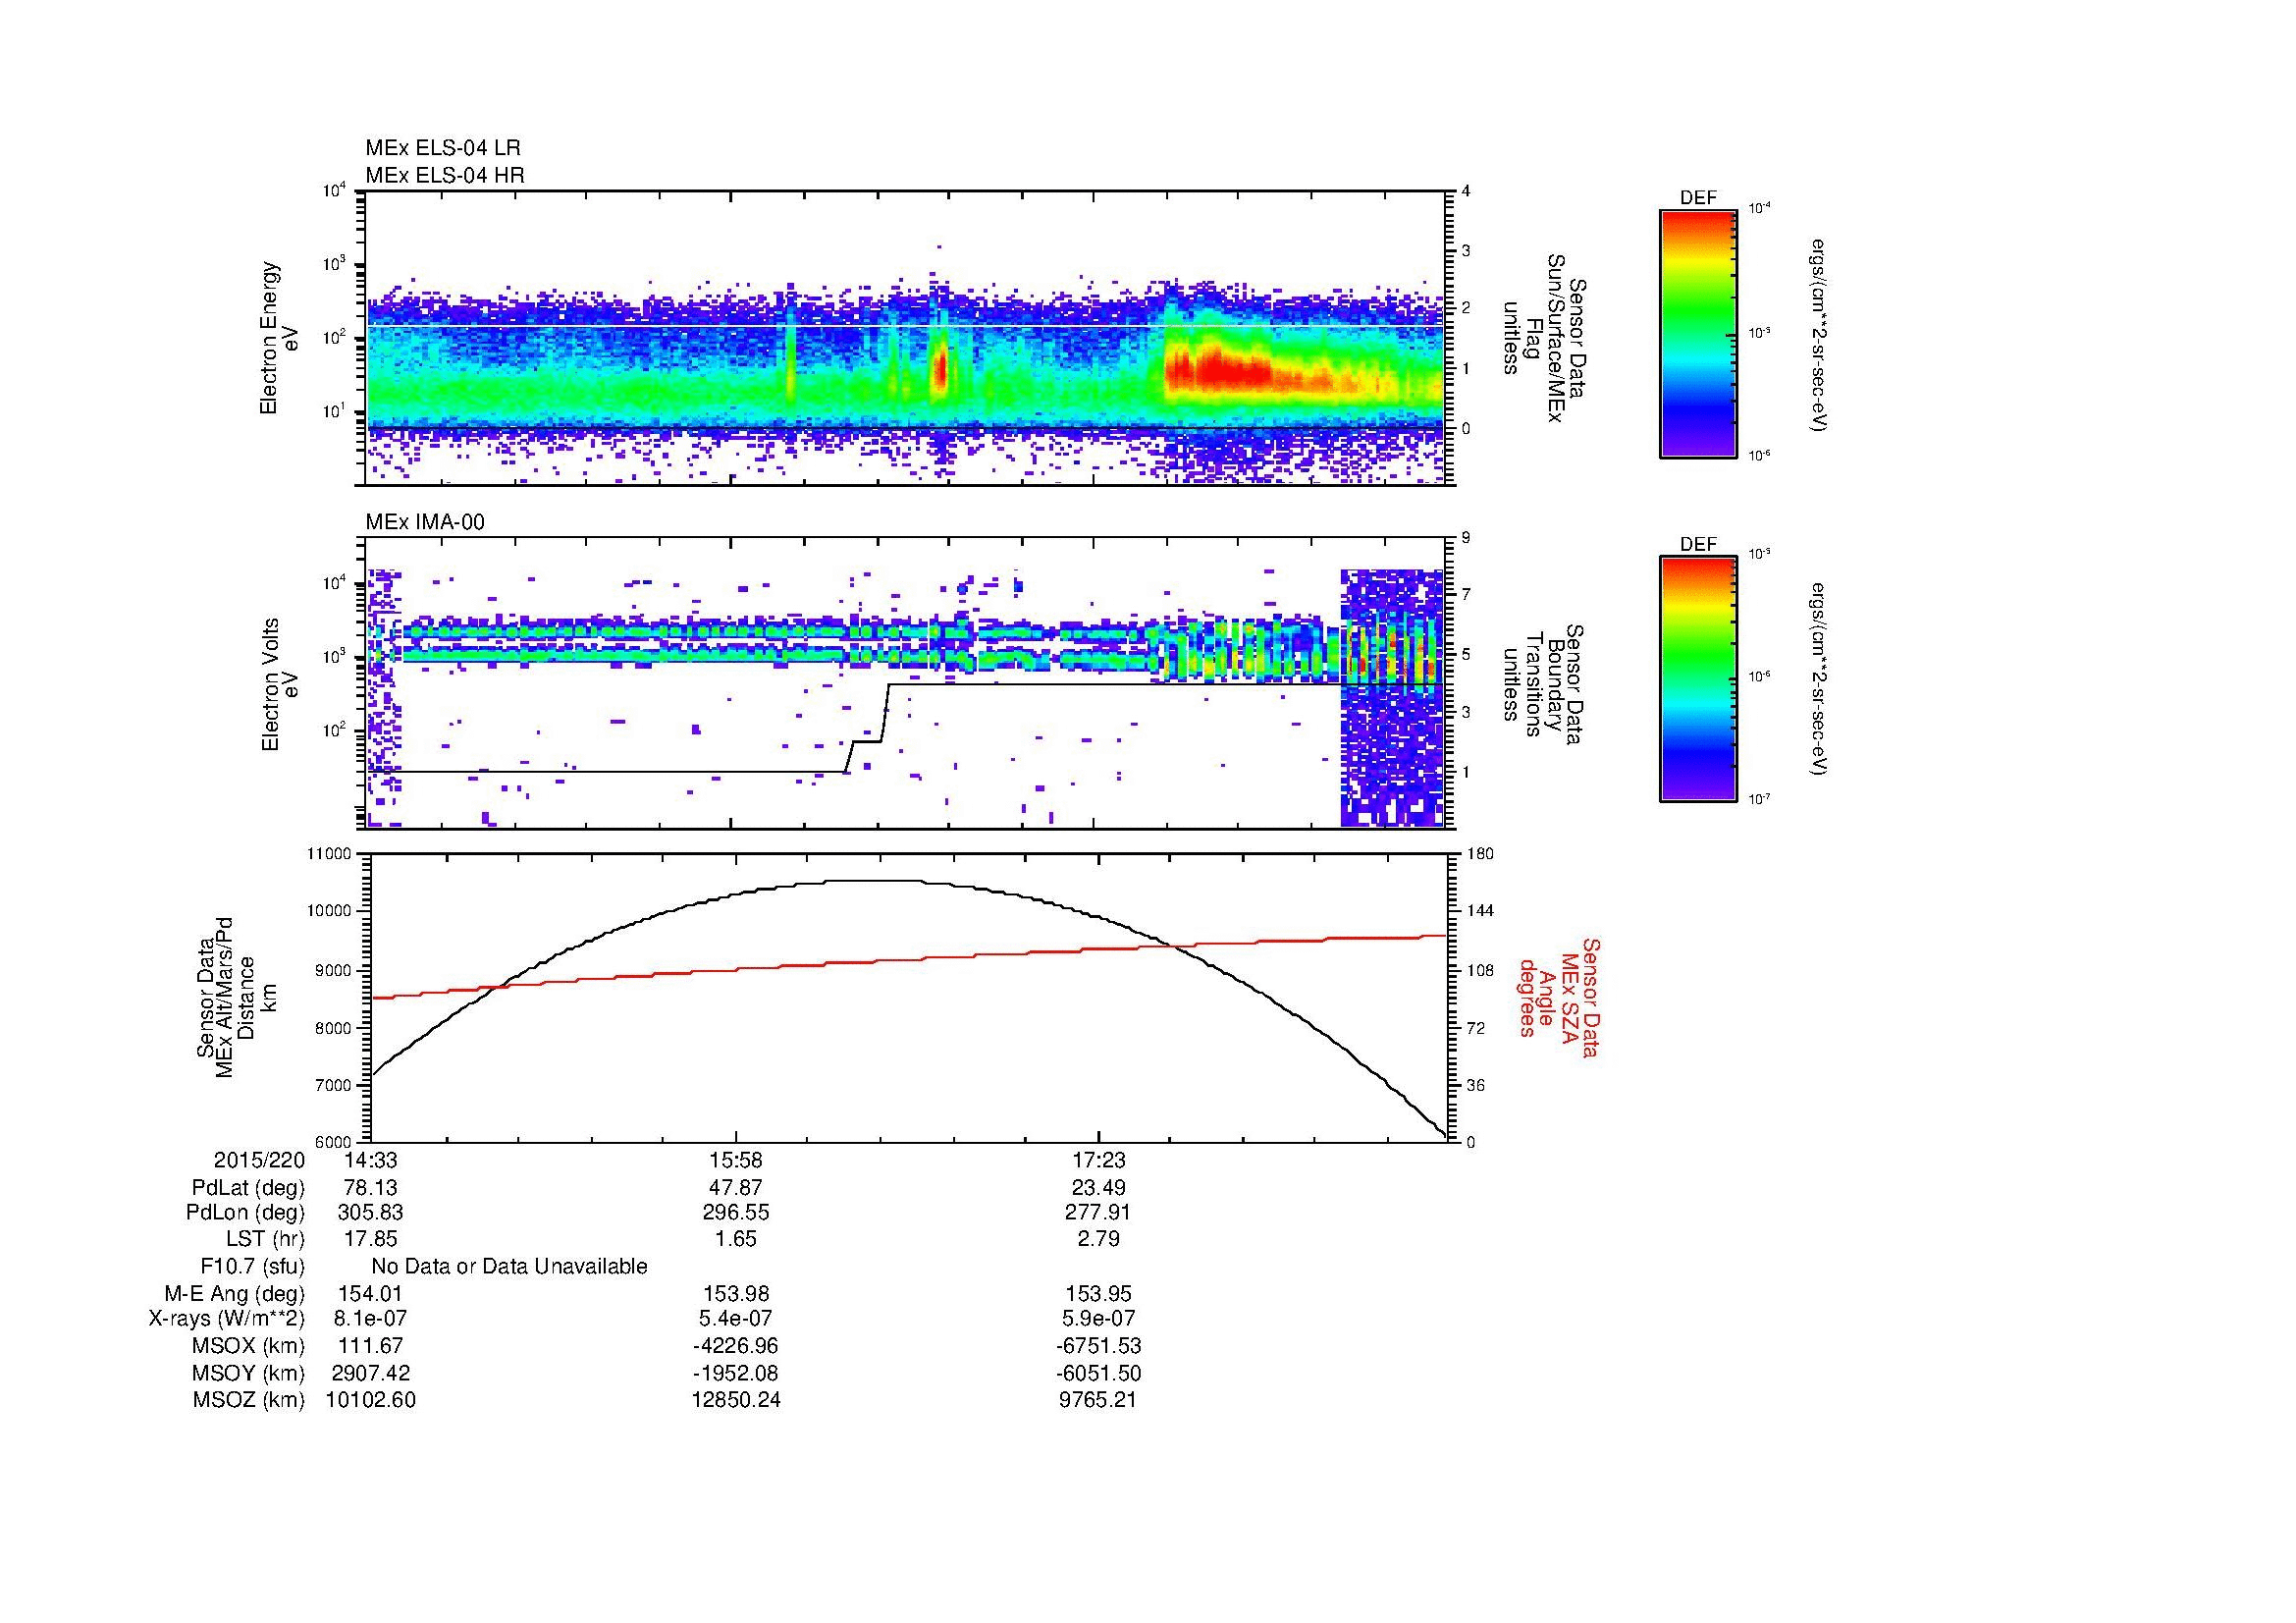This screenshot has height=1623, width=2296.
Task: Click the M-E Ang value 153.98
Action: tap(736, 1293)
